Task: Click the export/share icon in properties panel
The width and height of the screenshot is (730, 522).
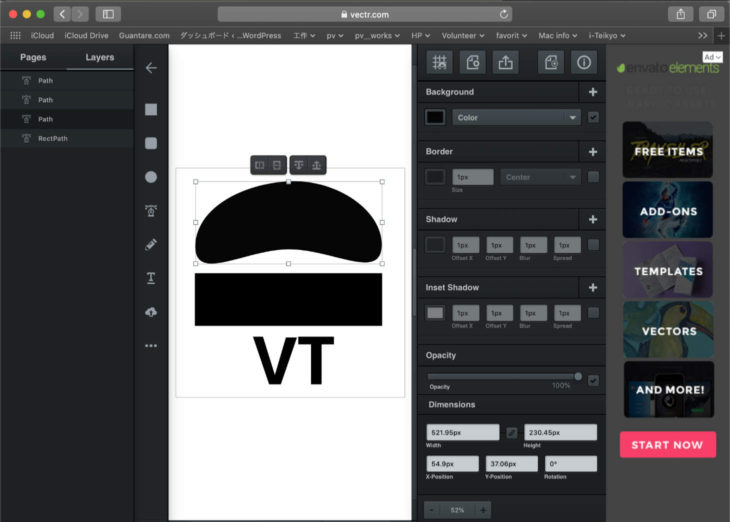Action: coord(506,62)
